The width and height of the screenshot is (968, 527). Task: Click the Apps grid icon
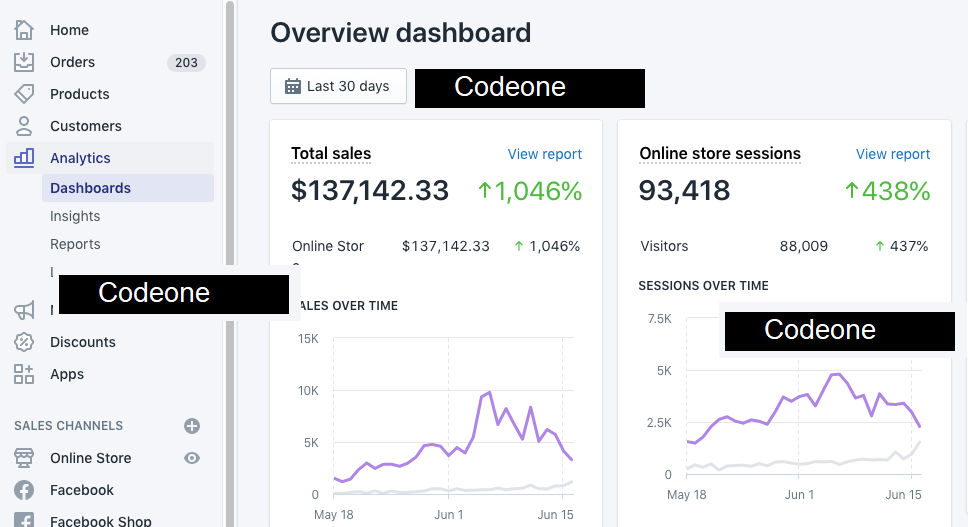24,374
